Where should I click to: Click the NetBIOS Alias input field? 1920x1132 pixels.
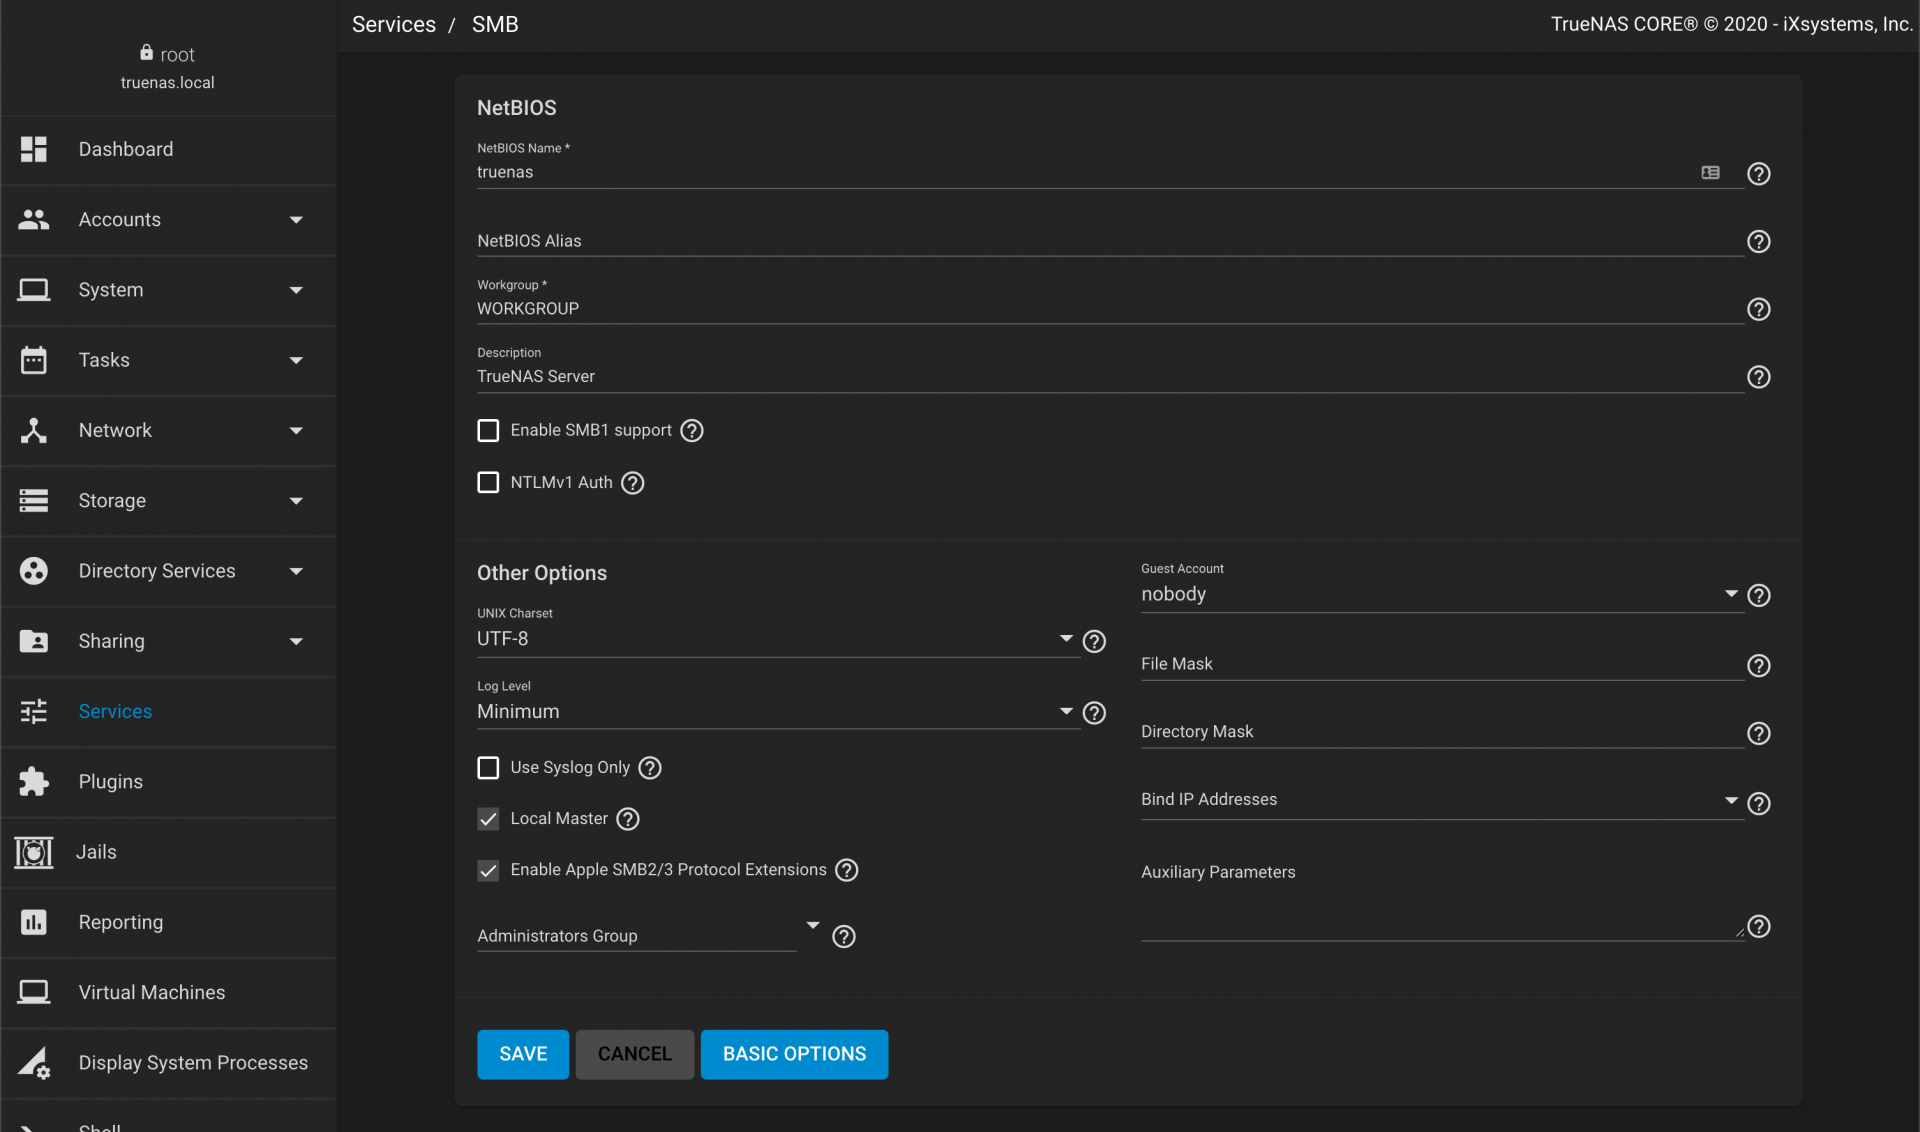point(1110,240)
